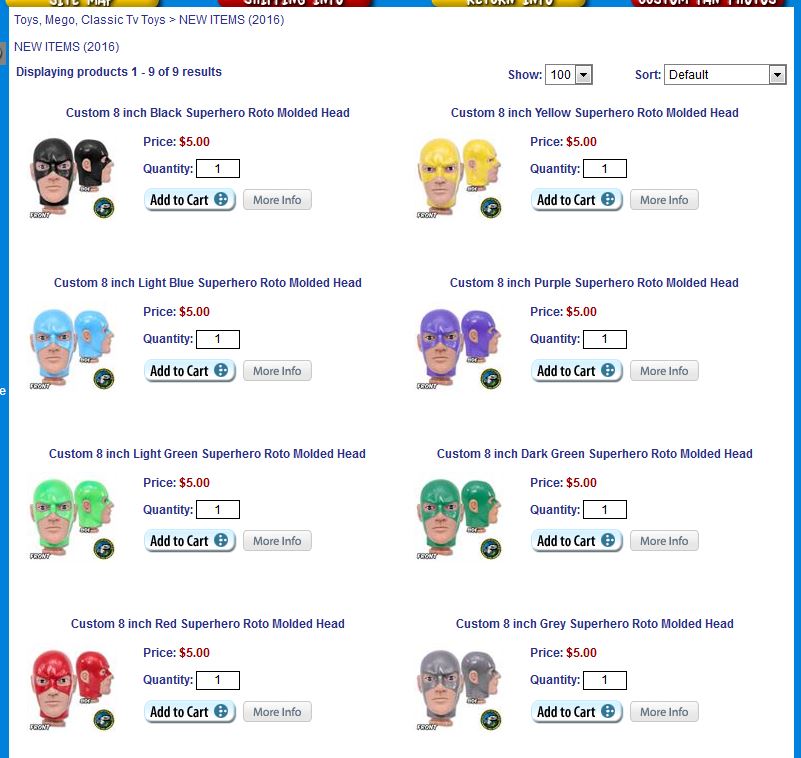Open More Info for Light Green head
The height and width of the screenshot is (758, 801).
tap(277, 541)
